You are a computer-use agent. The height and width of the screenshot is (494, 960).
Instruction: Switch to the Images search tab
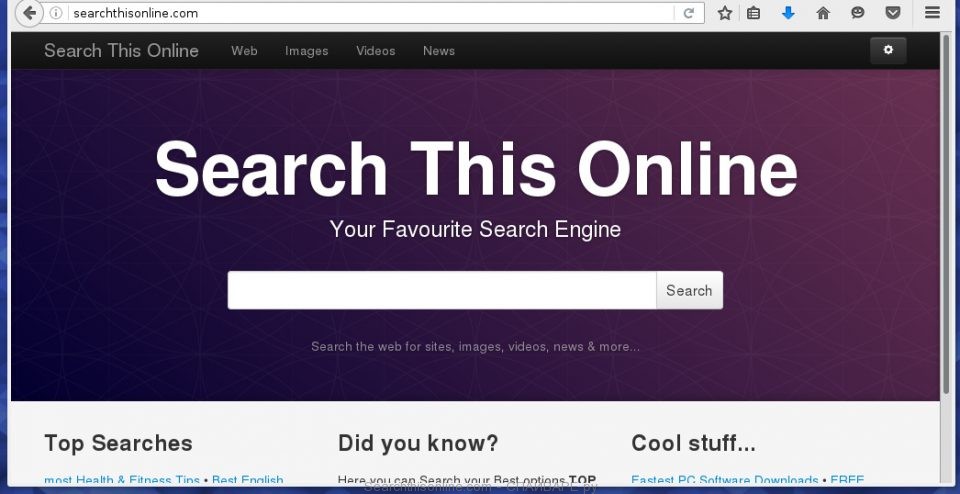307,51
